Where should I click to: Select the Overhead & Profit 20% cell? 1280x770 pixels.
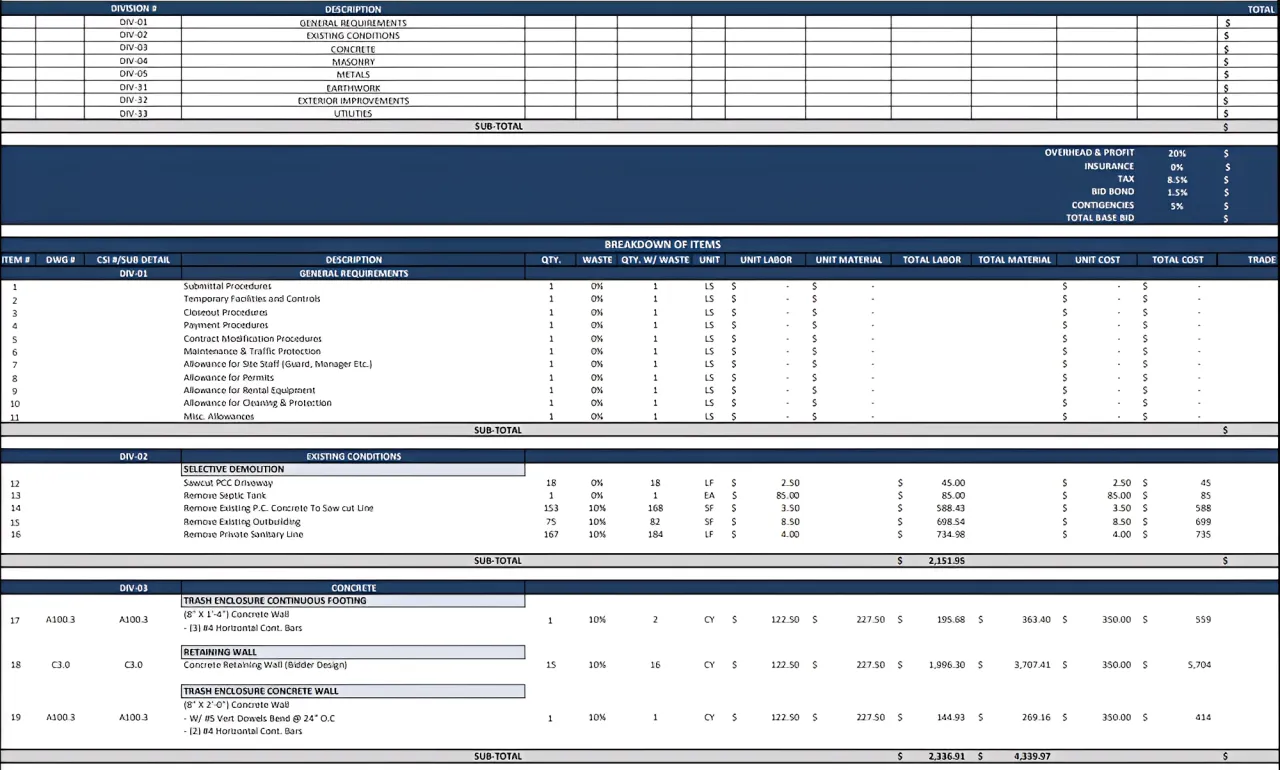(x=1176, y=153)
